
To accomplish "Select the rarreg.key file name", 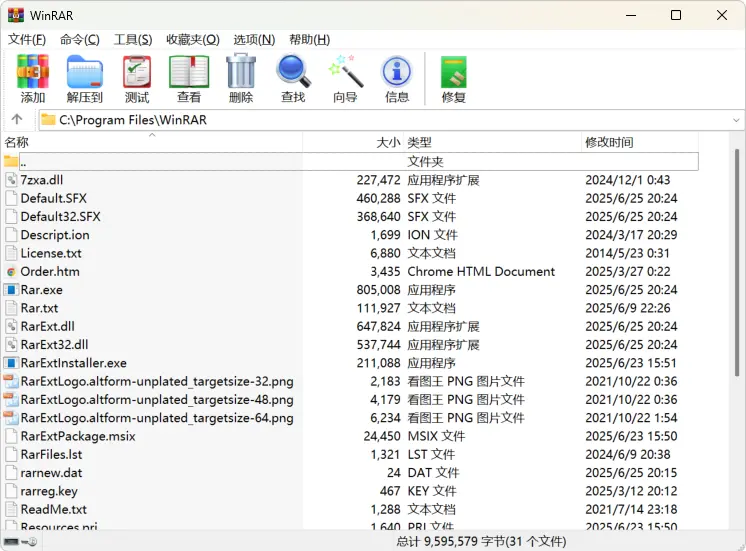I will click(x=49, y=491).
